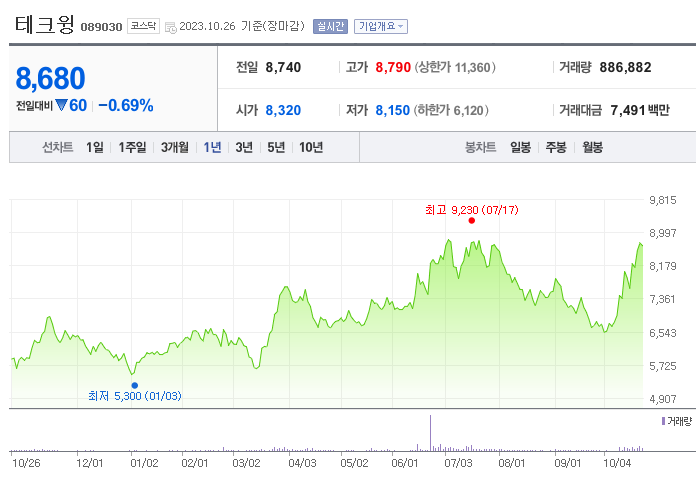Click stock code 089030
Image resolution: width=696 pixels, height=486 pixels.
click(x=101, y=27)
